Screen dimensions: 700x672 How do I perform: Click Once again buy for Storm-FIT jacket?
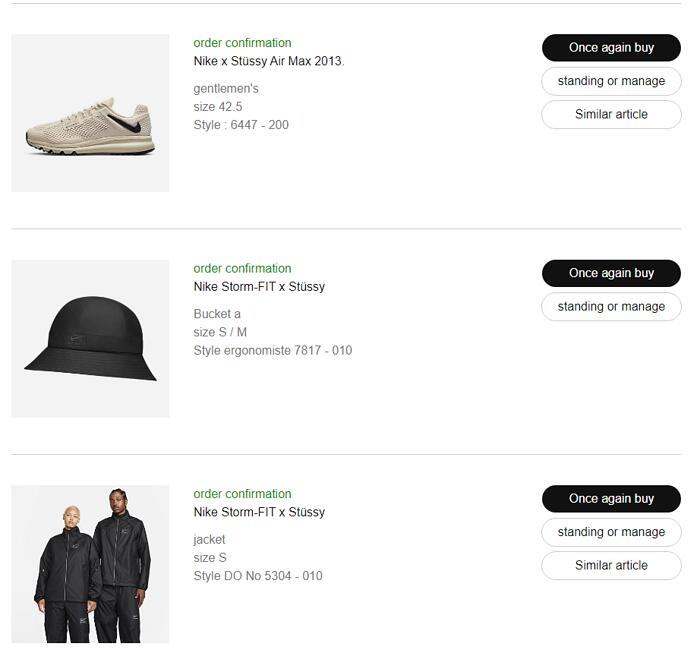(611, 498)
